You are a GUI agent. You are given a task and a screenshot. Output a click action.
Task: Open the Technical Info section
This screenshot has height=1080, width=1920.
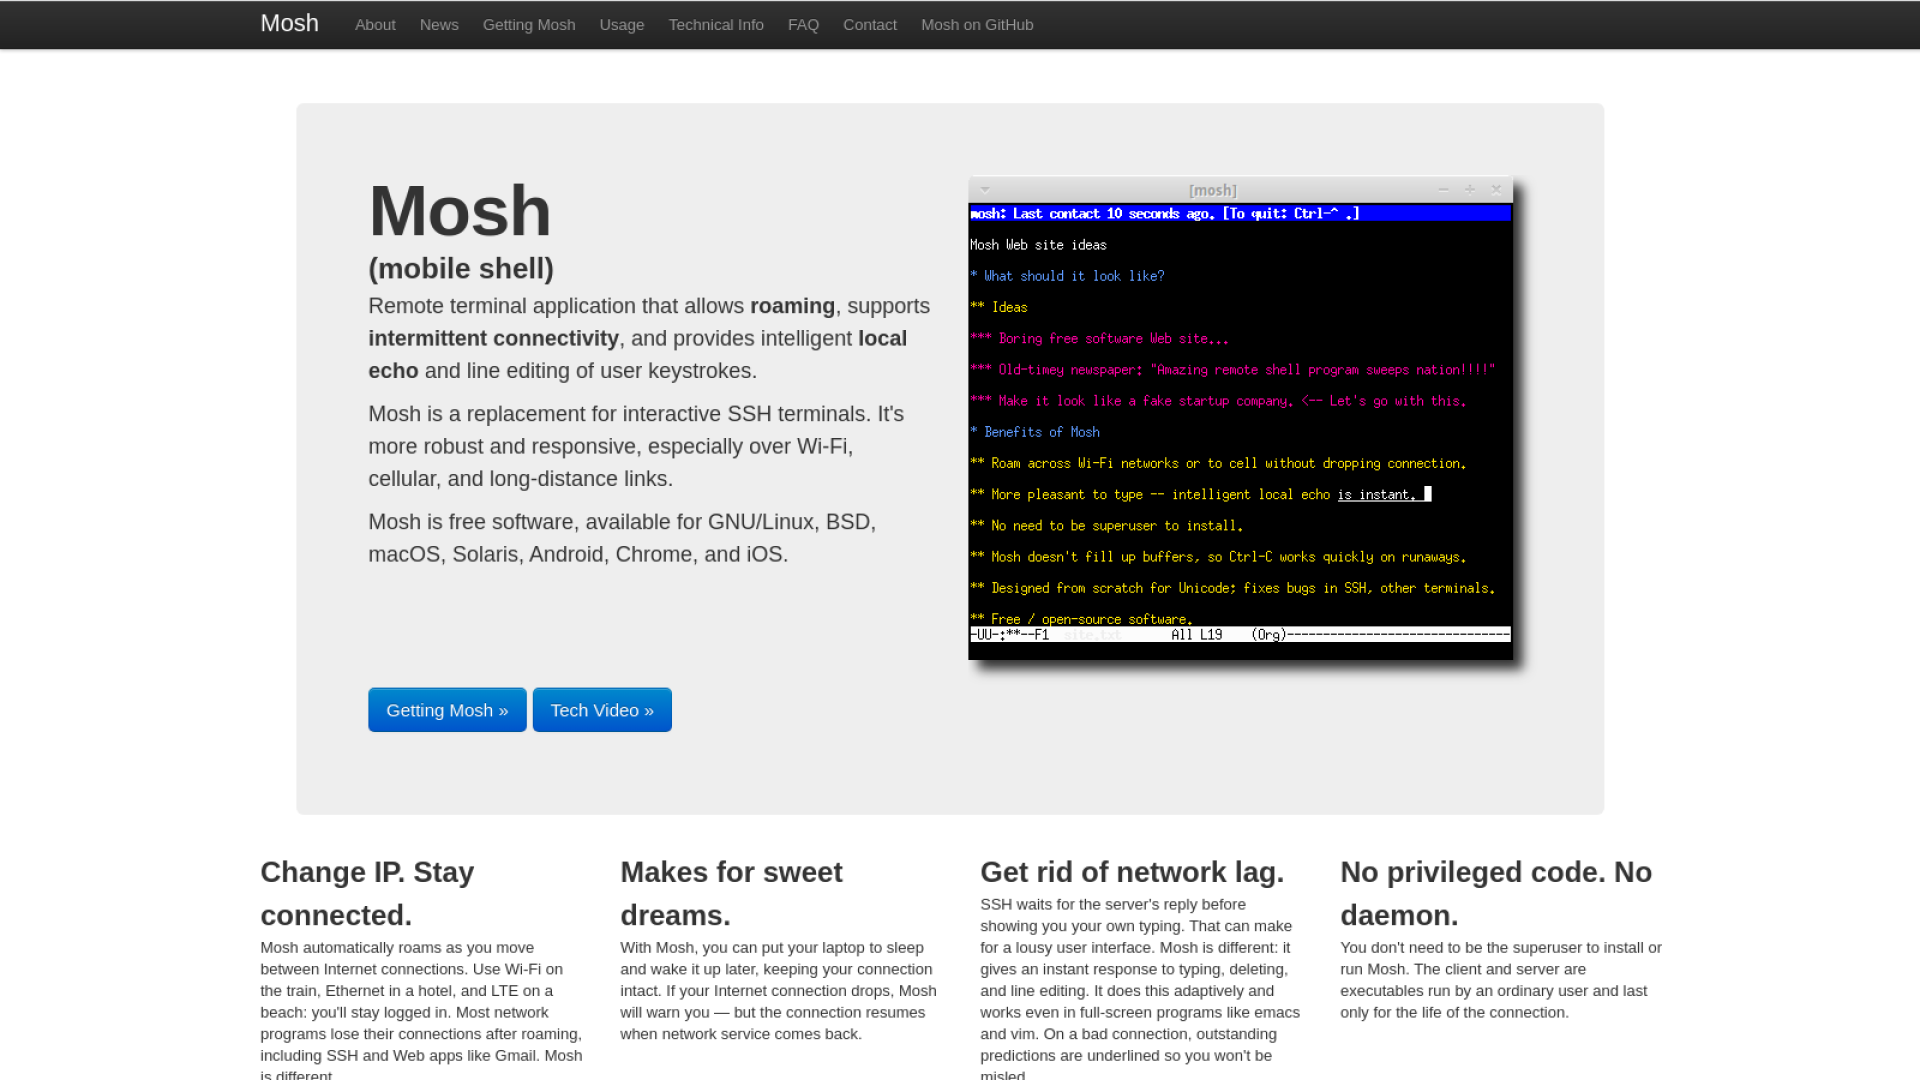tap(716, 25)
